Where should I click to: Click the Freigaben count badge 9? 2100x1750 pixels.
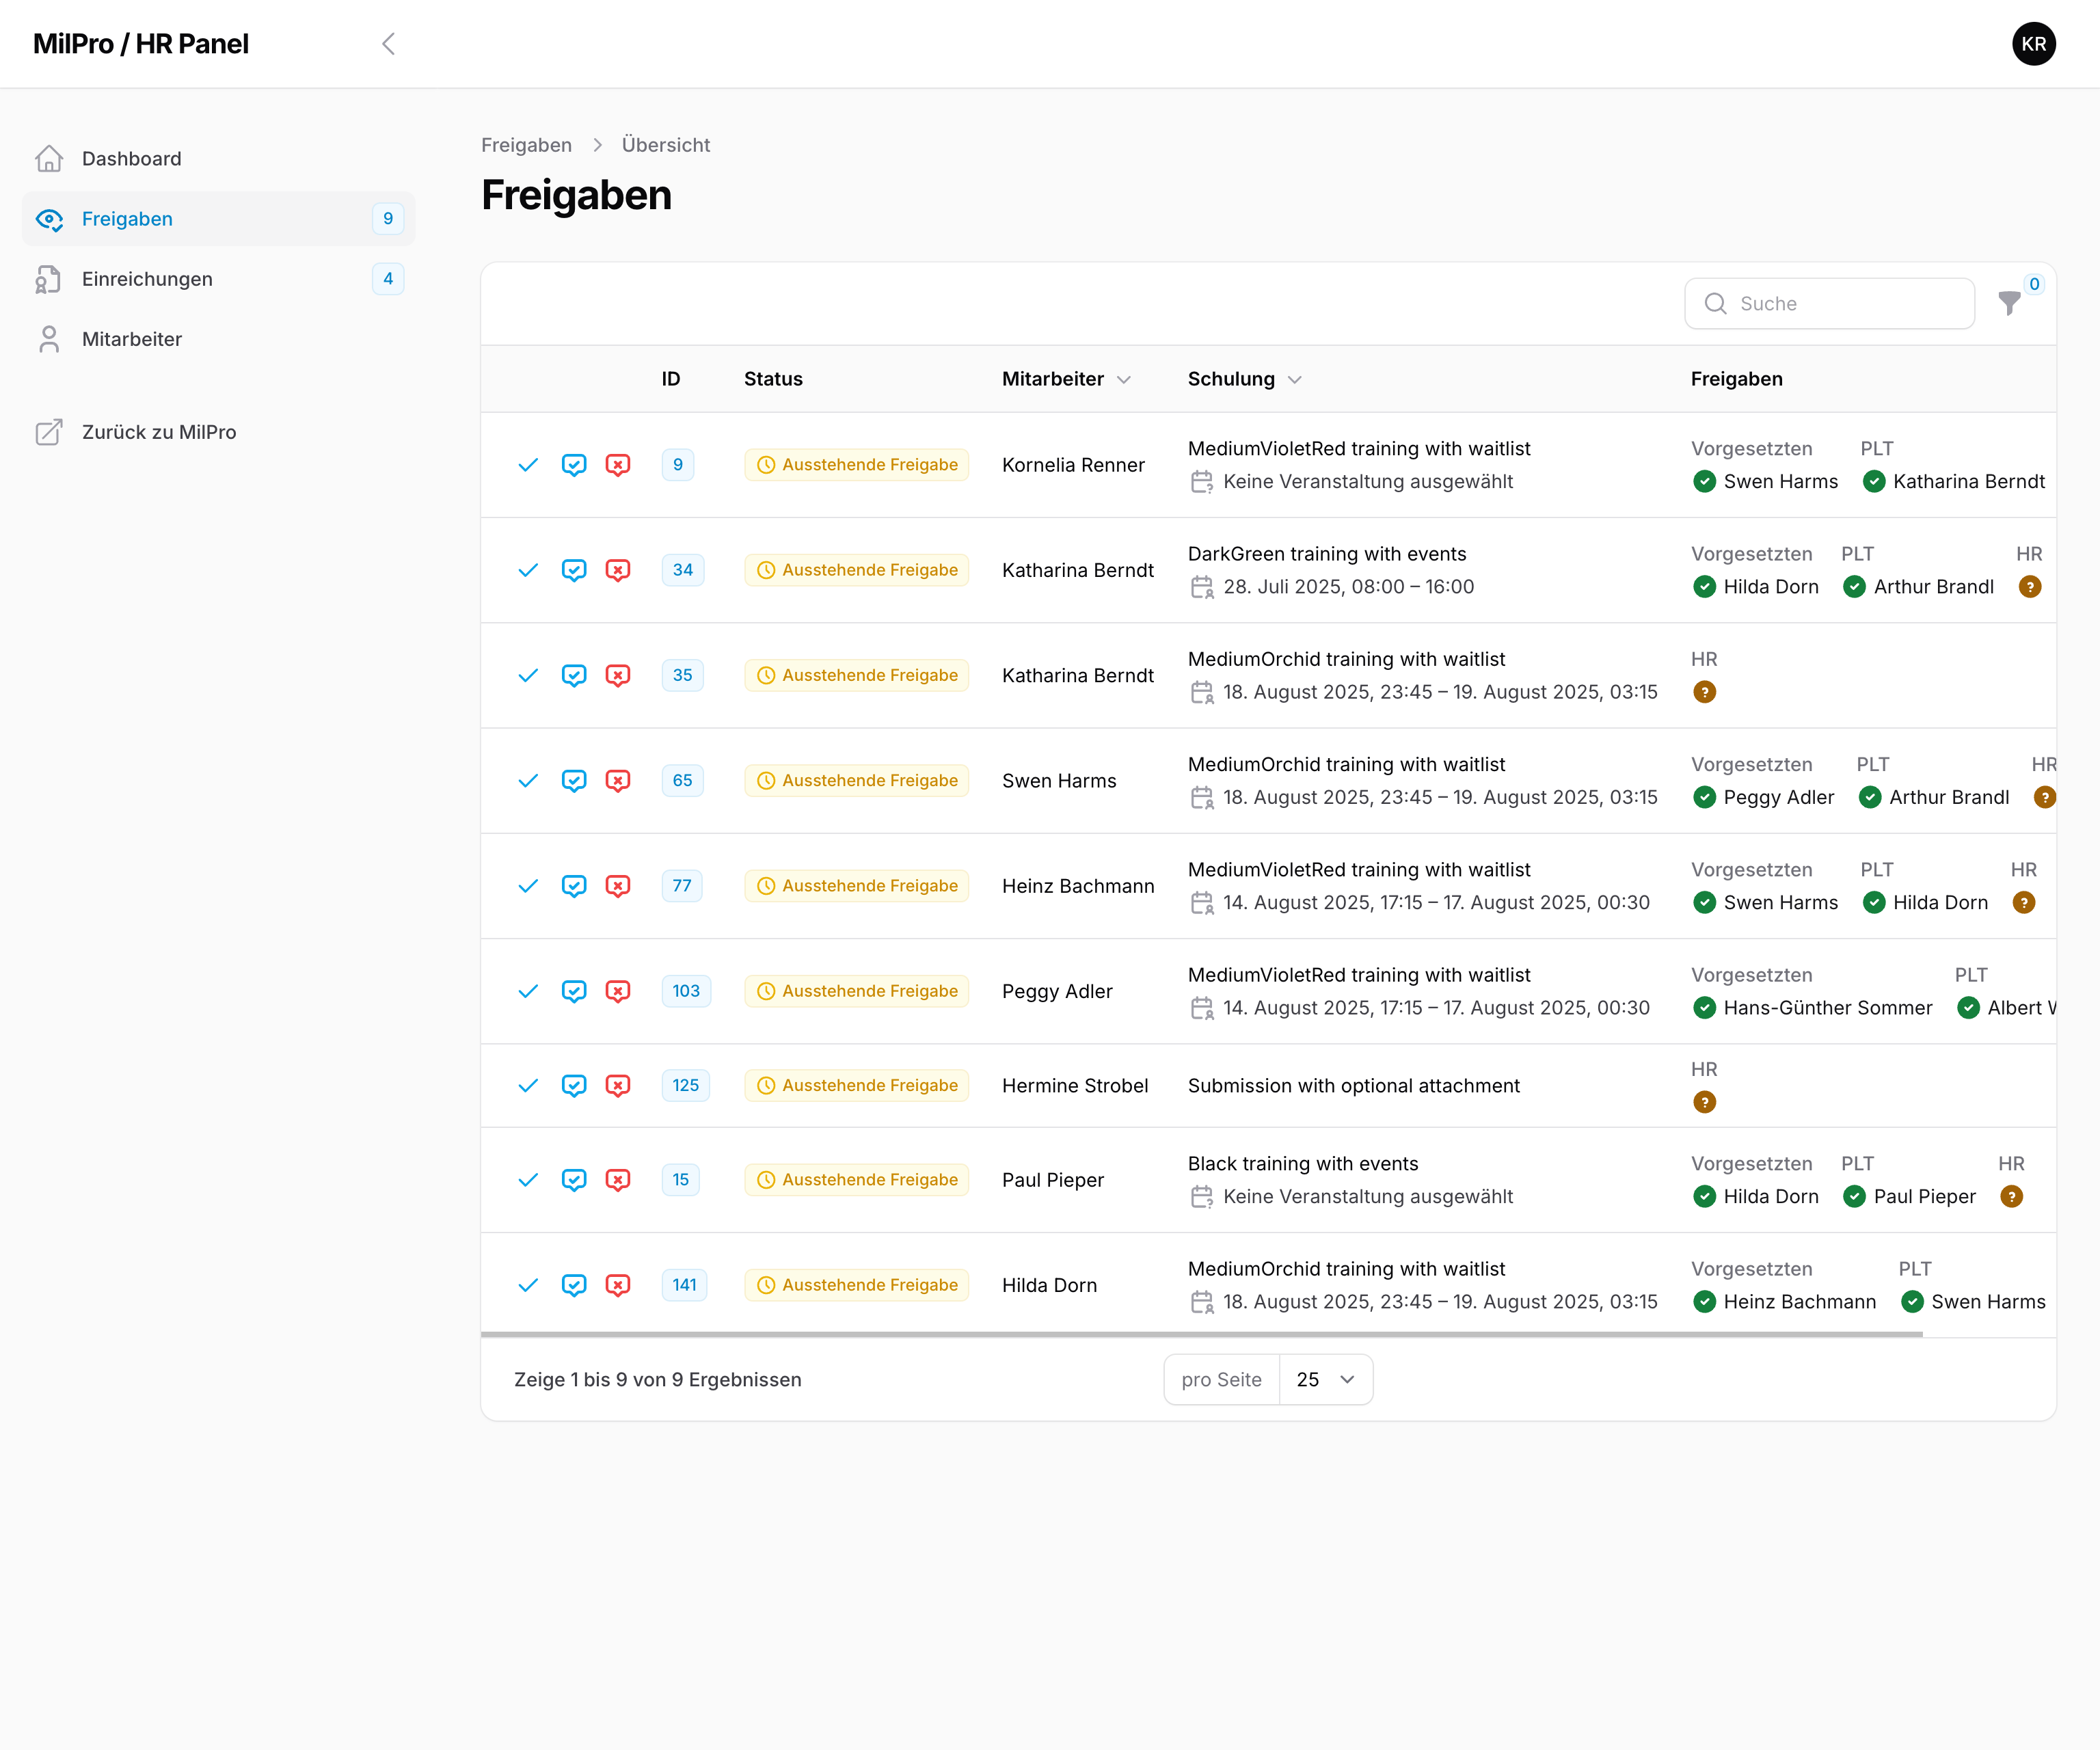(x=388, y=219)
